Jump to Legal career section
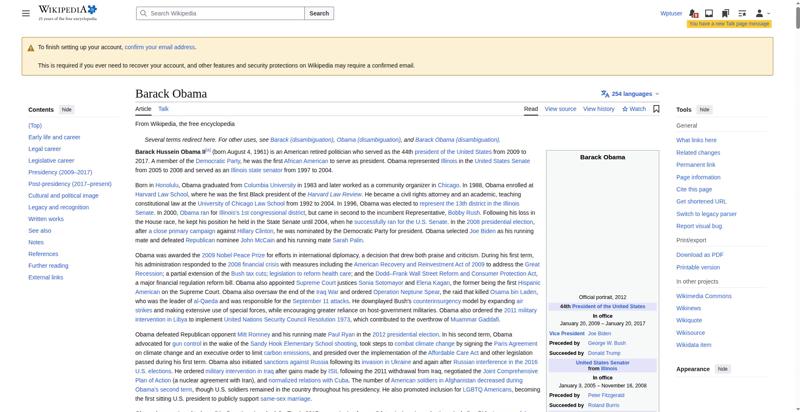 (44, 149)
